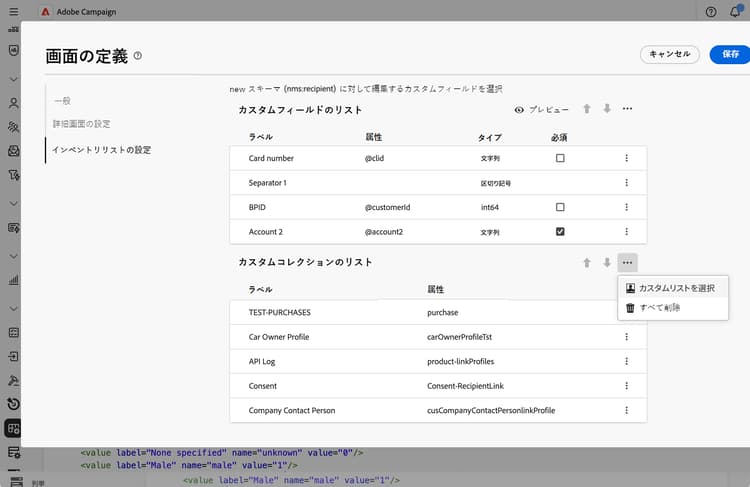The image size is (750, 487).
Task: Click the shield icon in left sidebar
Action: coord(13,50)
